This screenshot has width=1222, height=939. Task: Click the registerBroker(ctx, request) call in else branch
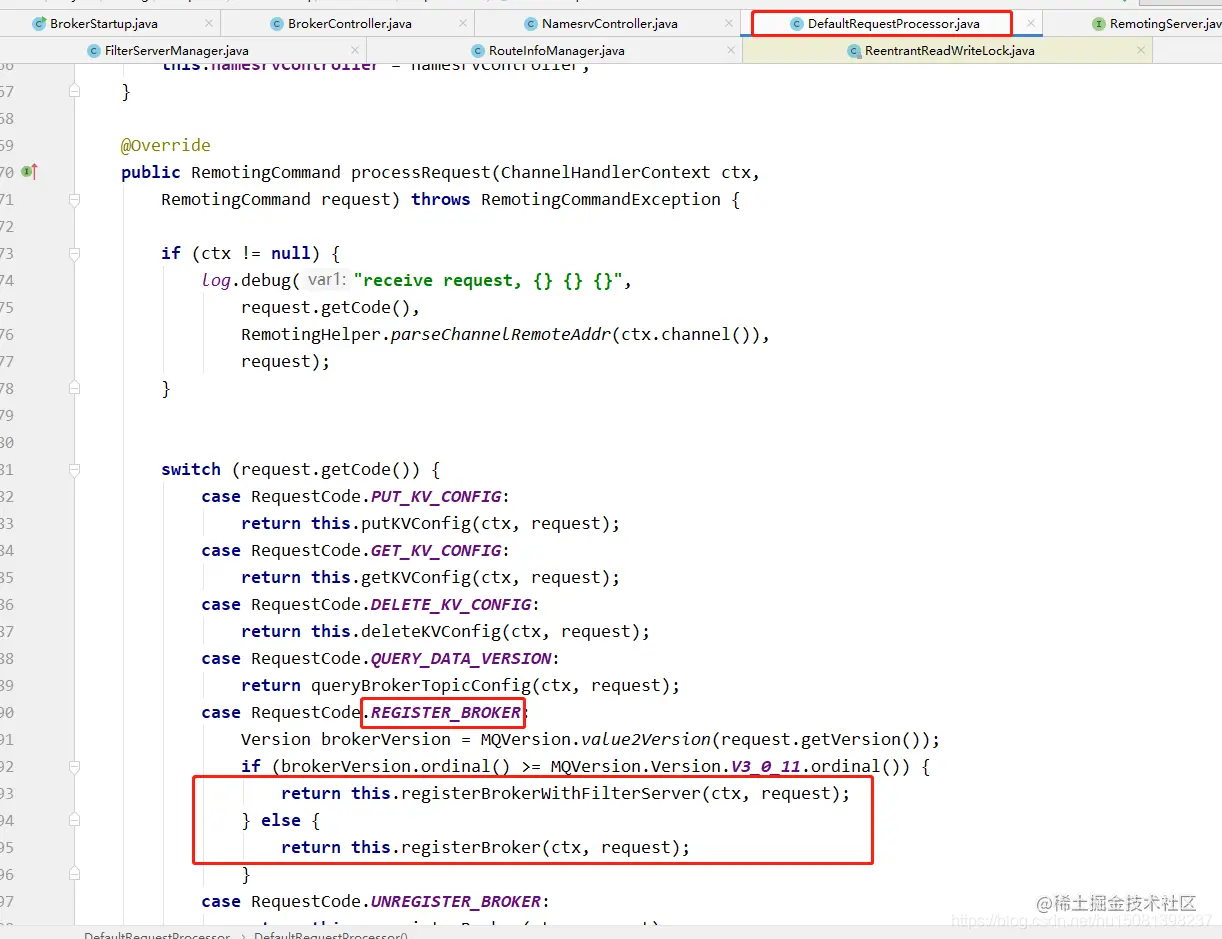pos(471,847)
